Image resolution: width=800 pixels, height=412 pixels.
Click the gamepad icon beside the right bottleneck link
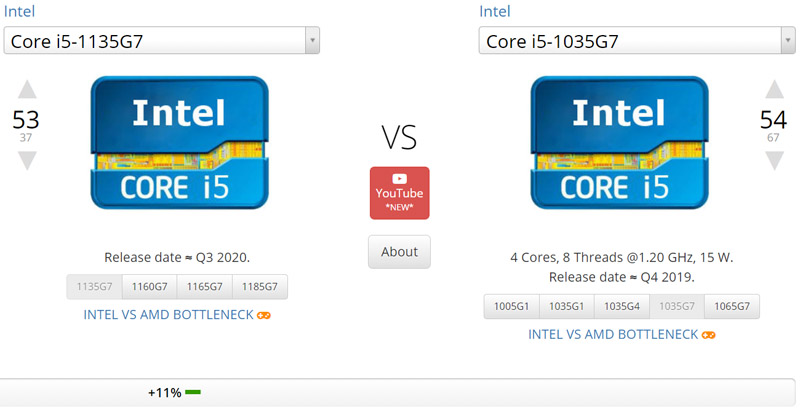click(709, 335)
